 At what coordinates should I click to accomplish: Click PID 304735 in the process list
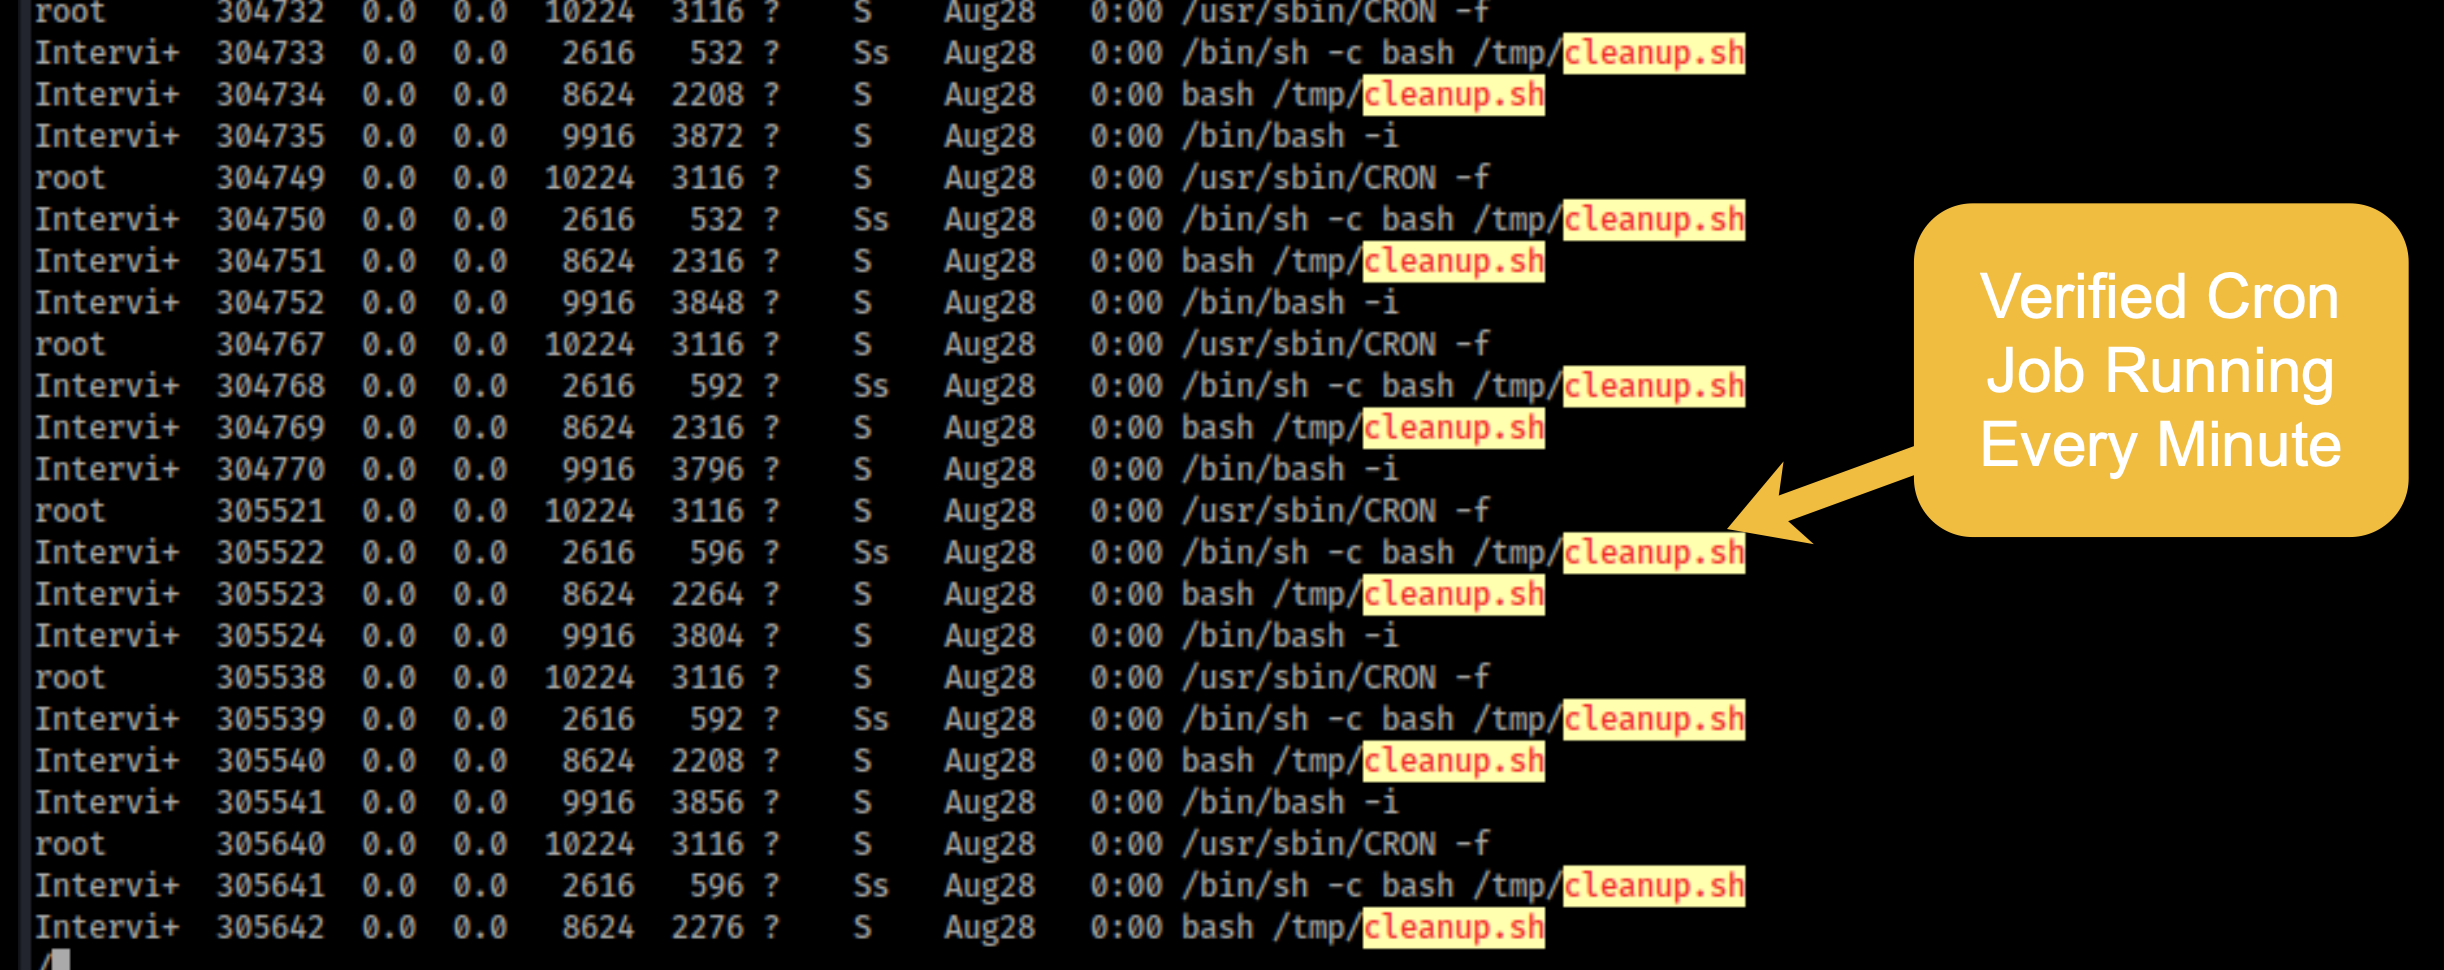(270, 136)
